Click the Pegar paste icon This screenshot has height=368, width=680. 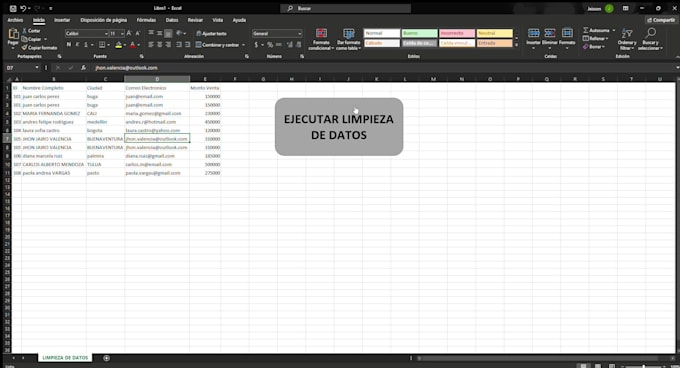(x=13, y=35)
